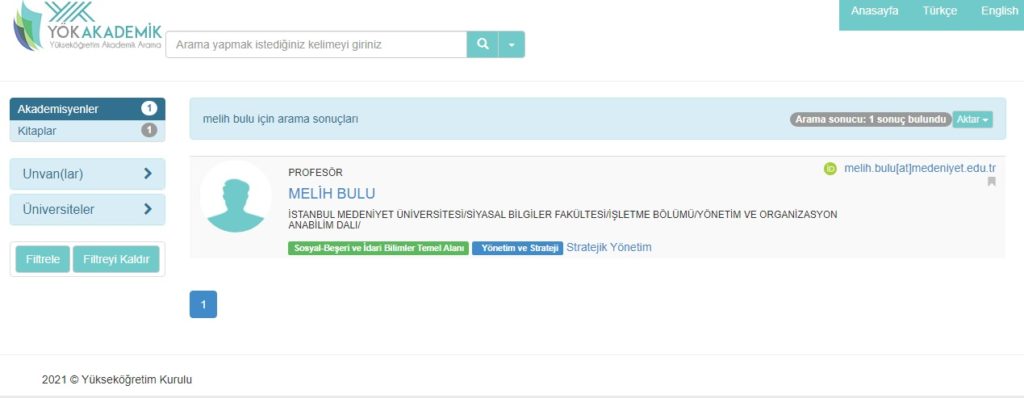Open the search options dropdown arrow
The image size is (1024, 398).
[x=511, y=44]
